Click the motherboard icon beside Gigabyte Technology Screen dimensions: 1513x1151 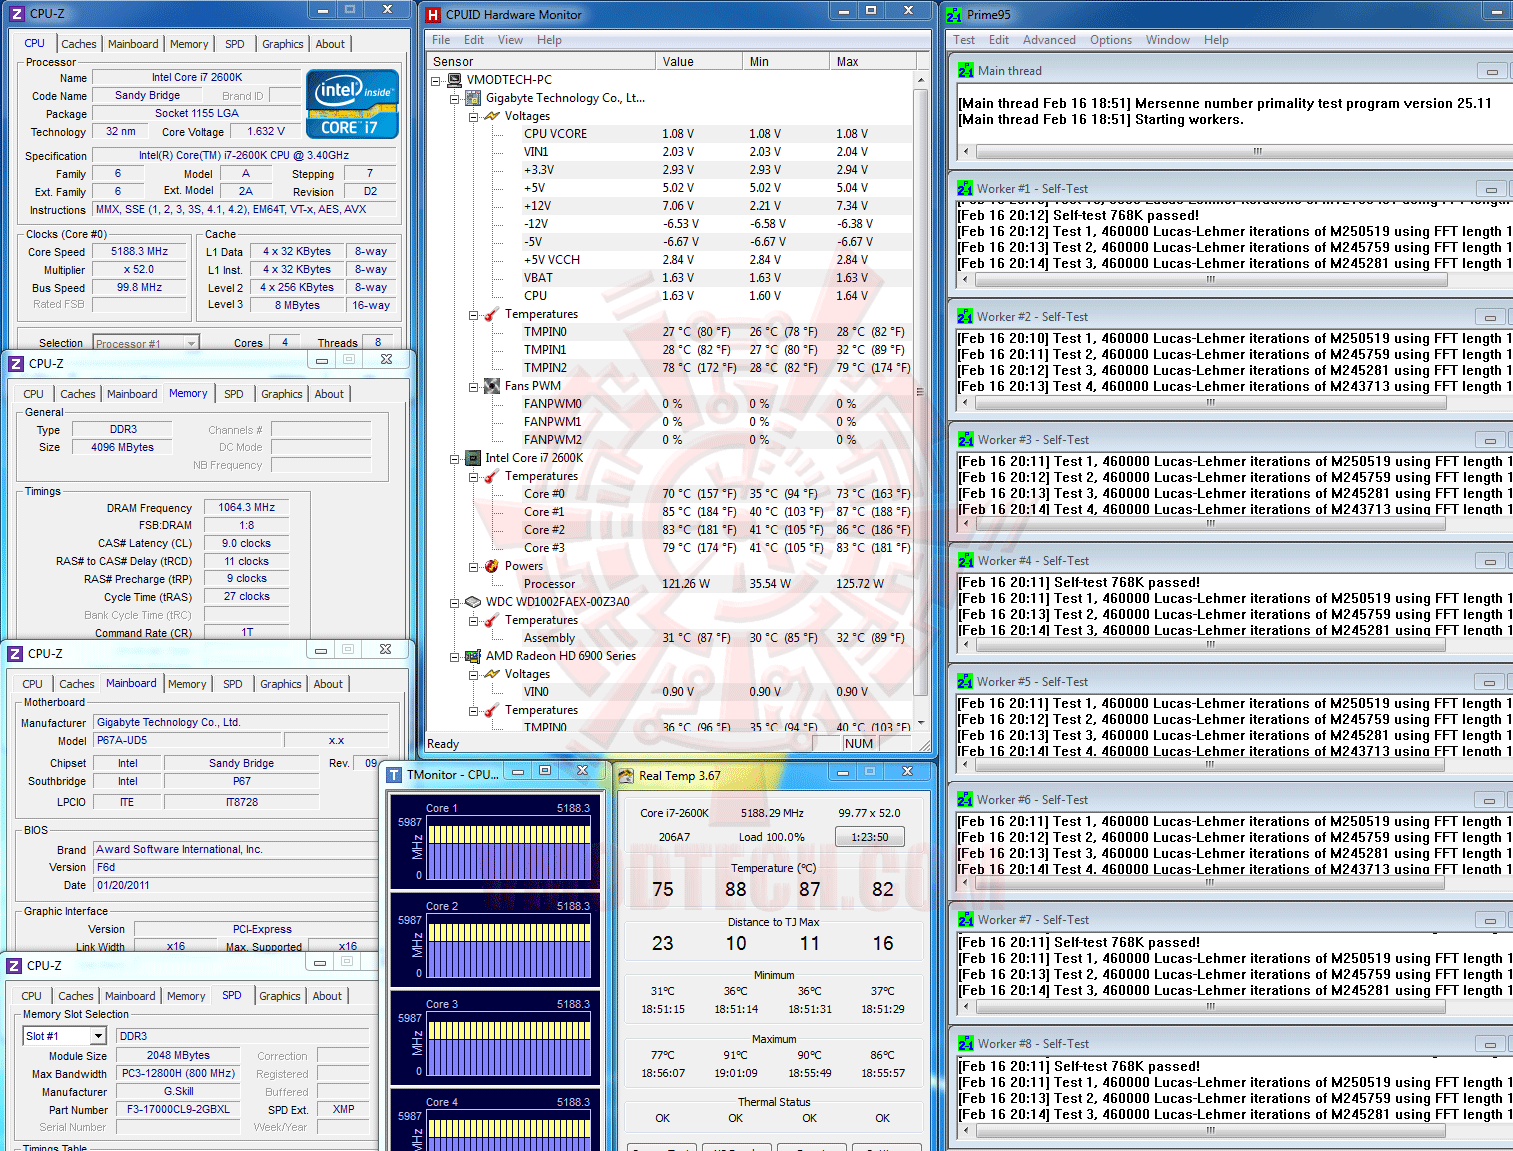tap(473, 98)
